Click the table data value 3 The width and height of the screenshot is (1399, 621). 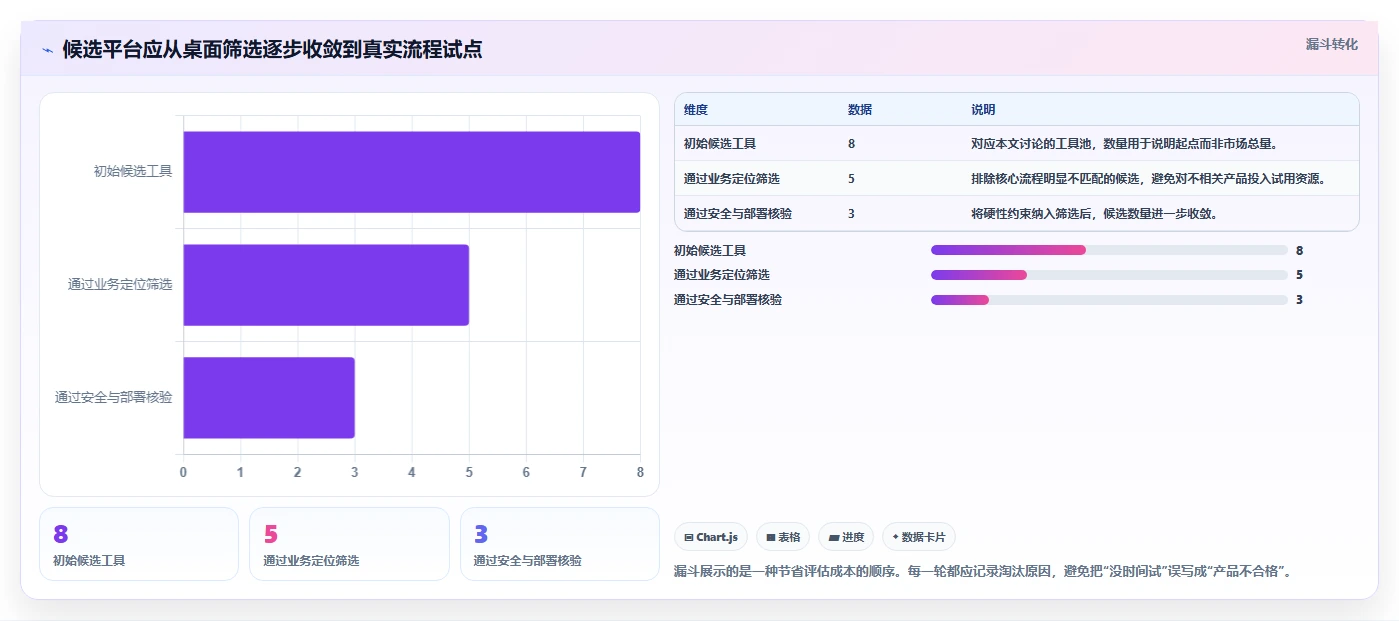pyautogui.click(x=851, y=214)
